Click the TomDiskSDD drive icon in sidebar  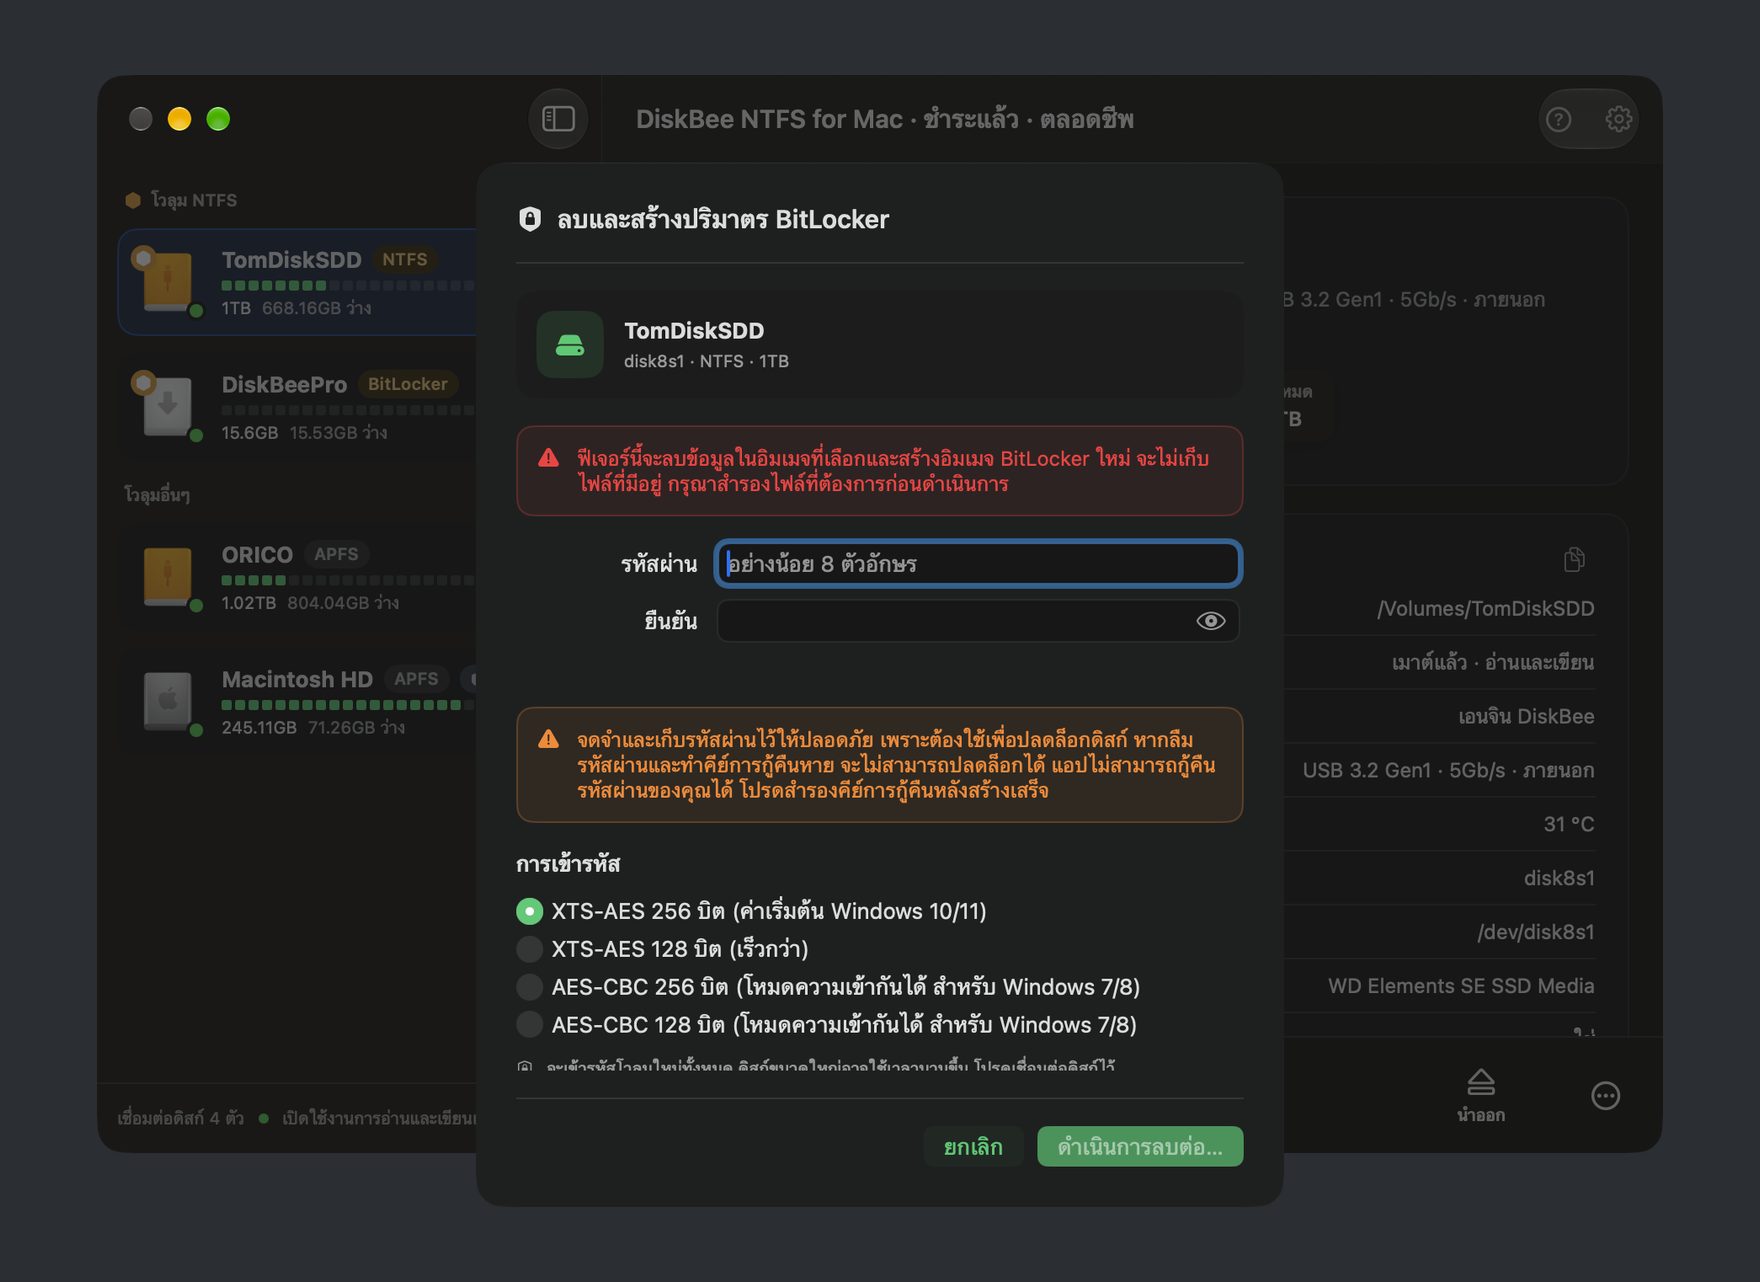tap(167, 282)
